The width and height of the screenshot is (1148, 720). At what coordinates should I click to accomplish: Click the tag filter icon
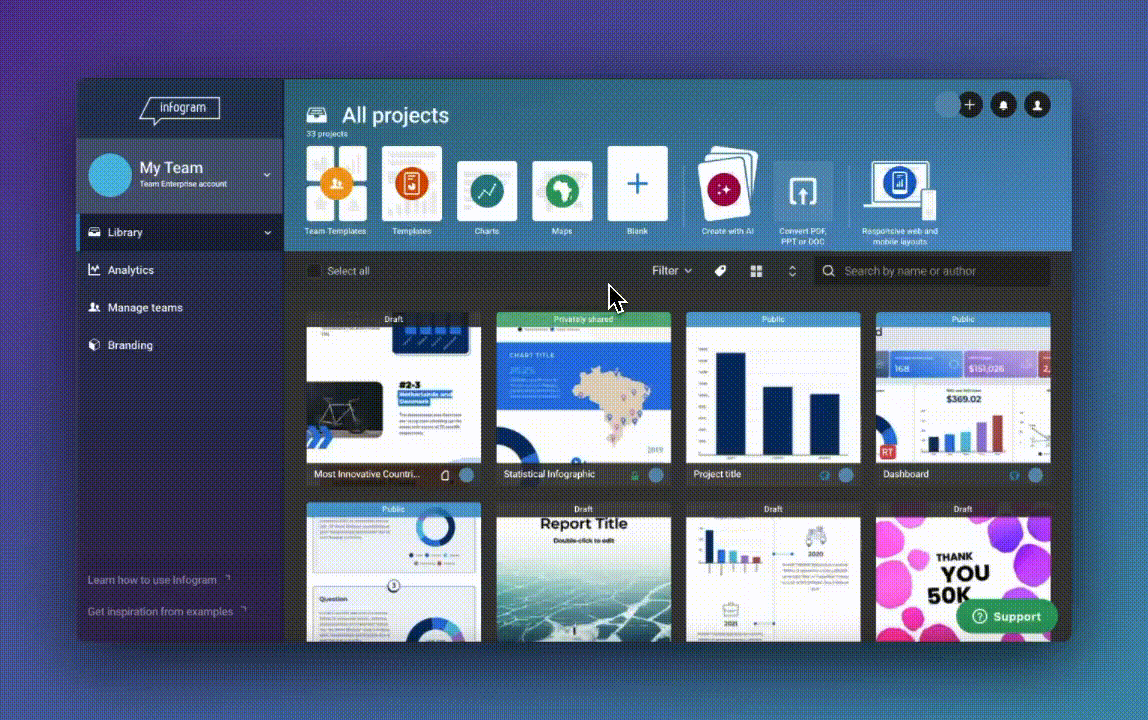pyautogui.click(x=720, y=271)
